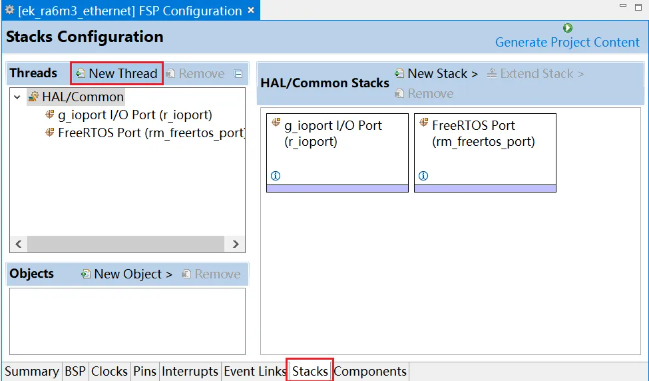
Task: Open the Pins tab
Action: pos(145,371)
